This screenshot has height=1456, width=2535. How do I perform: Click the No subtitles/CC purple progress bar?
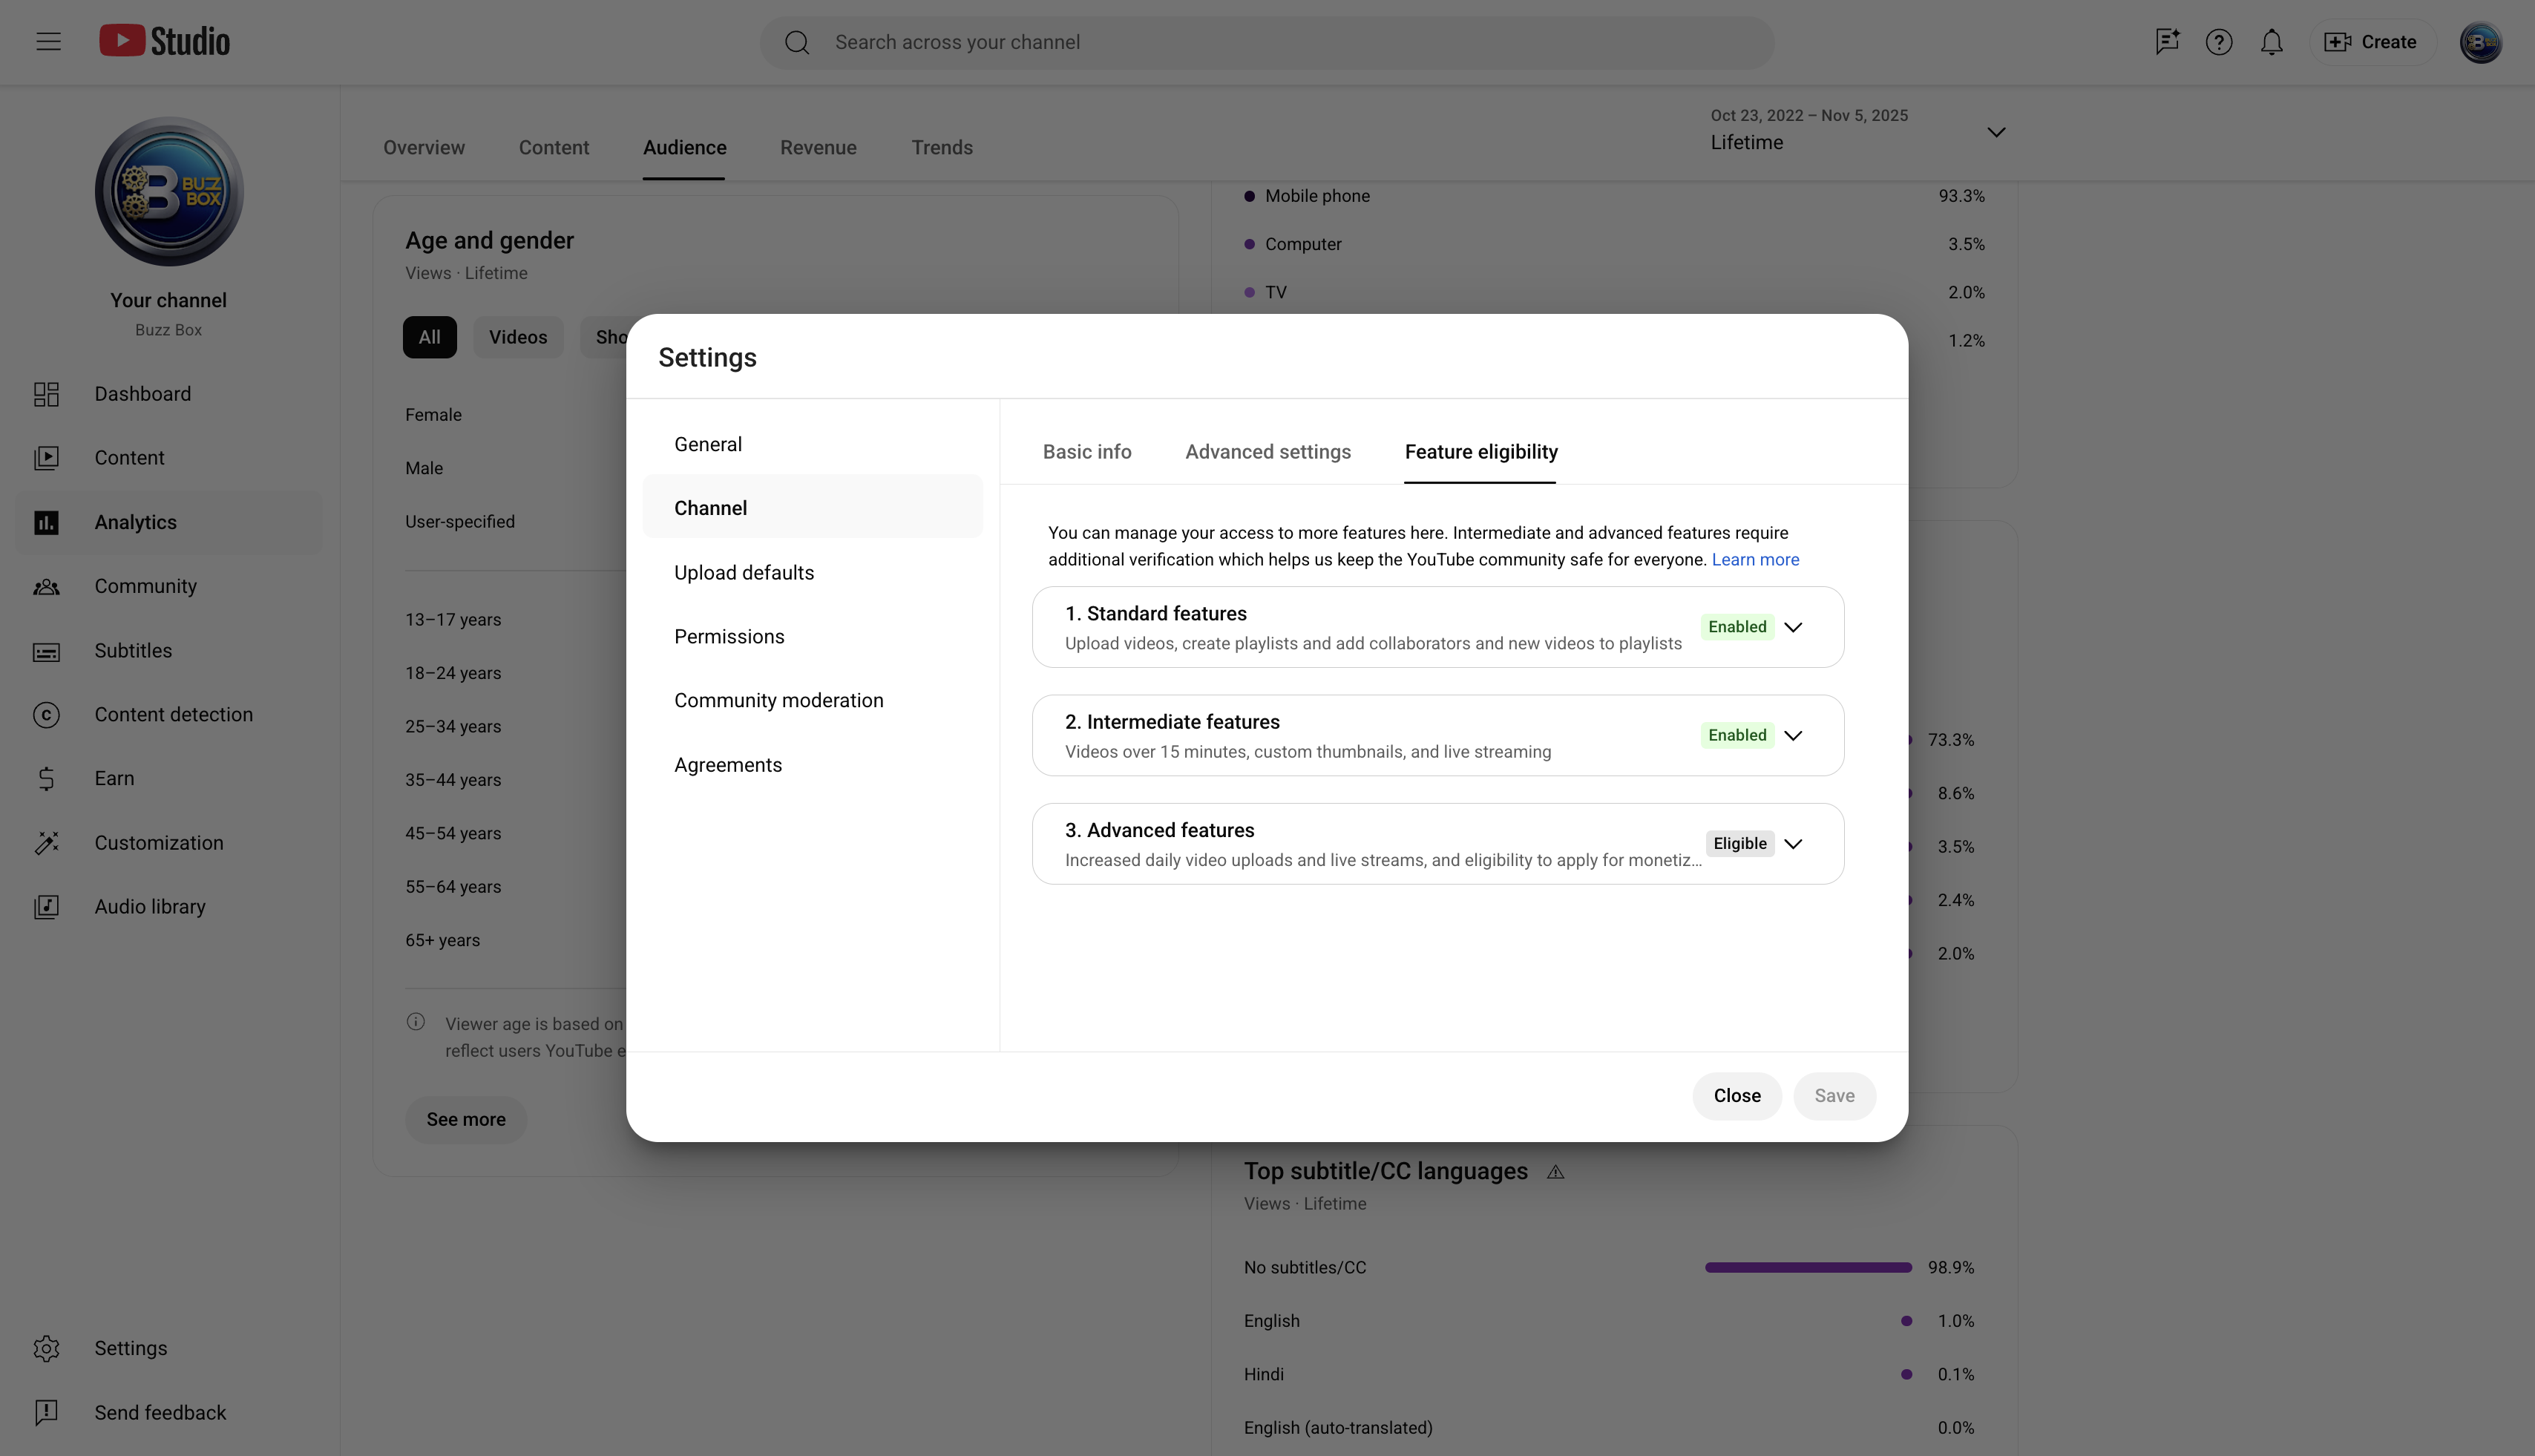pos(1808,1268)
